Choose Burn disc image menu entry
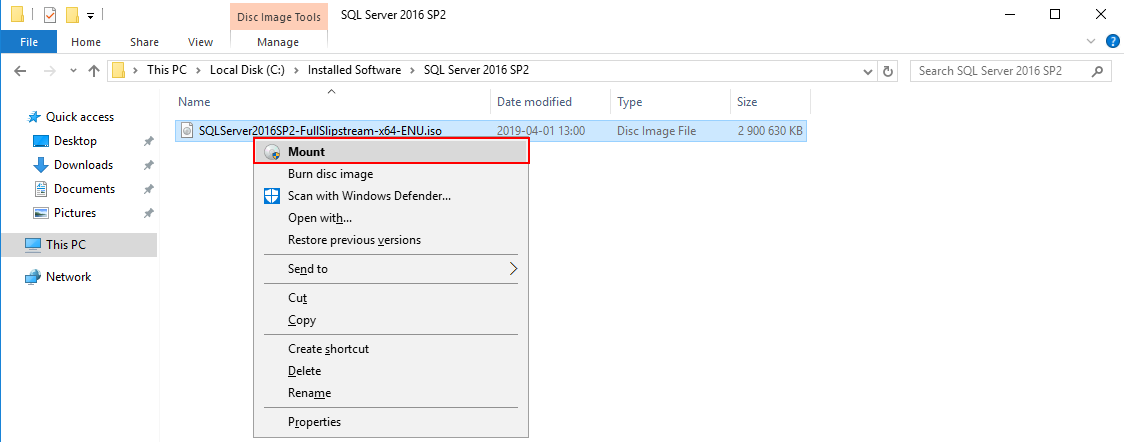The image size is (1124, 442). pos(391,174)
